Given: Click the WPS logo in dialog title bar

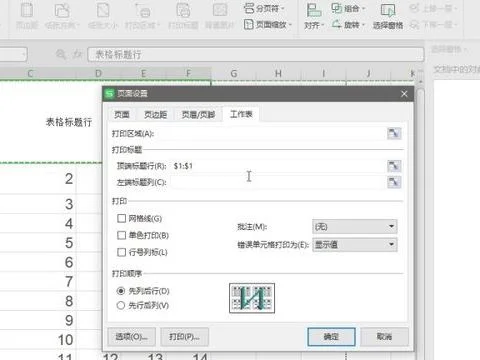Looking at the screenshot, I should [x=109, y=93].
